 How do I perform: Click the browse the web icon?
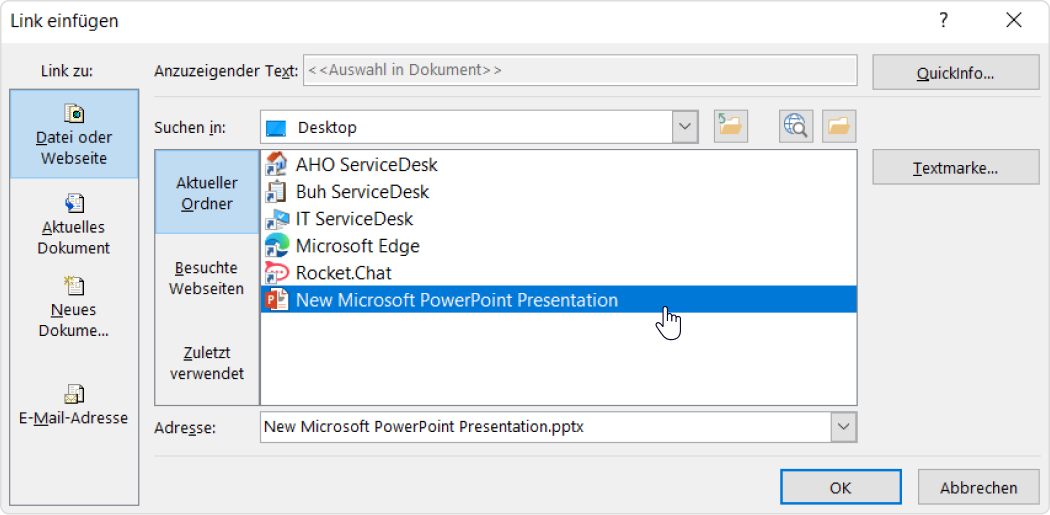[x=796, y=127]
